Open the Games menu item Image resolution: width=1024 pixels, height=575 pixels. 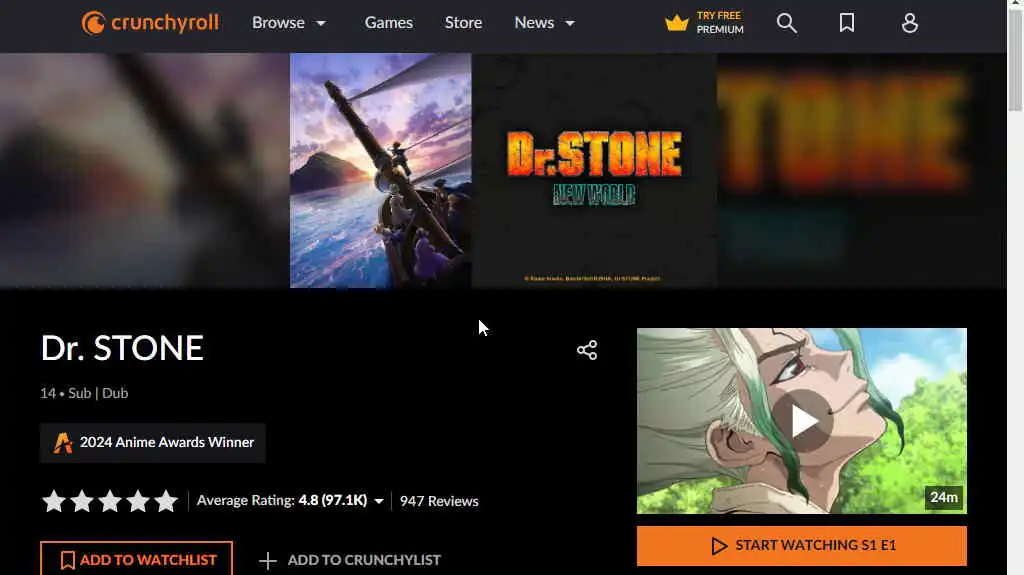coord(389,23)
